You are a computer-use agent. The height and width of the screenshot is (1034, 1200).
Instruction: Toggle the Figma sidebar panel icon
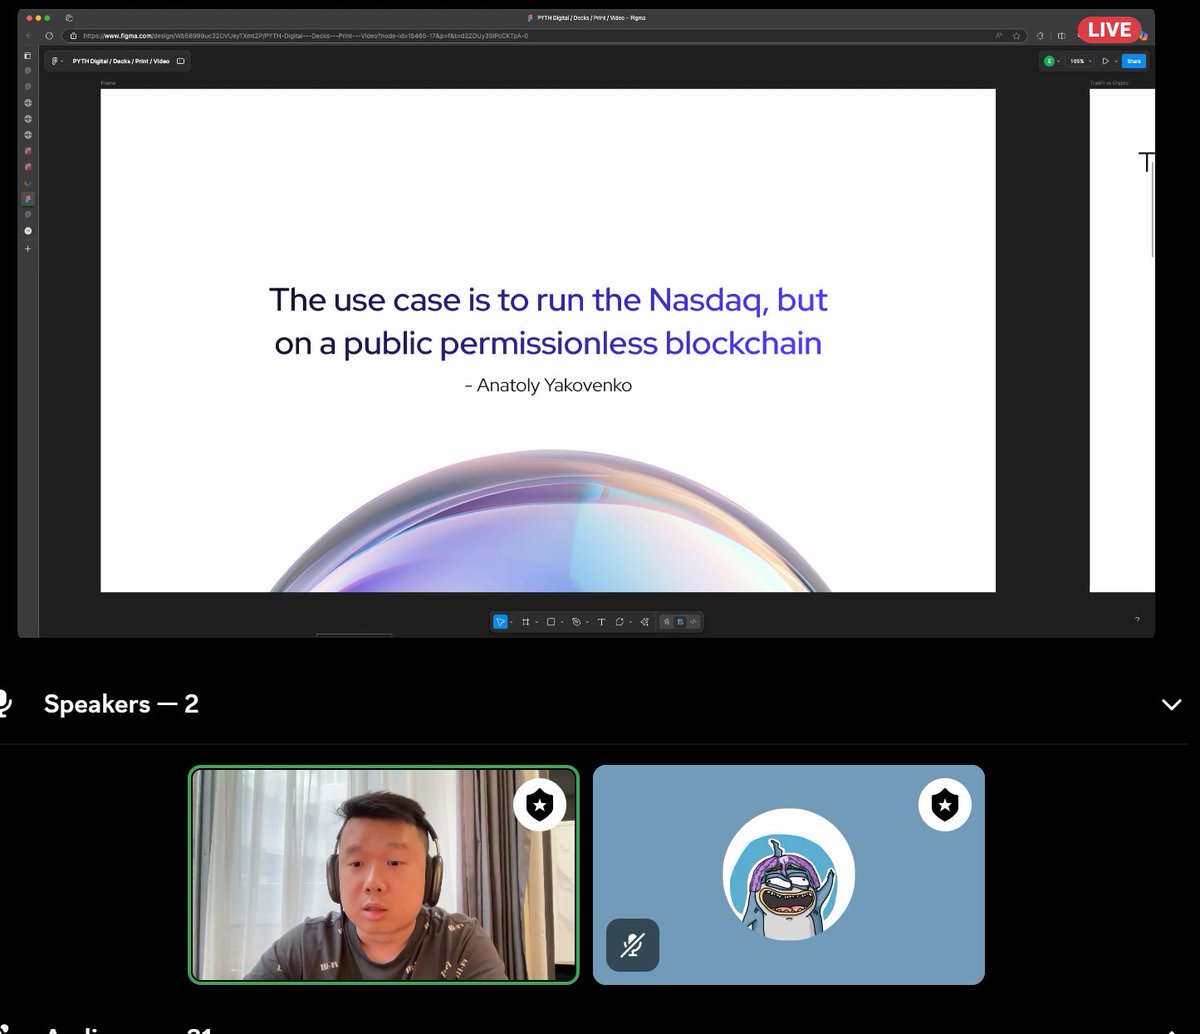pos(181,61)
